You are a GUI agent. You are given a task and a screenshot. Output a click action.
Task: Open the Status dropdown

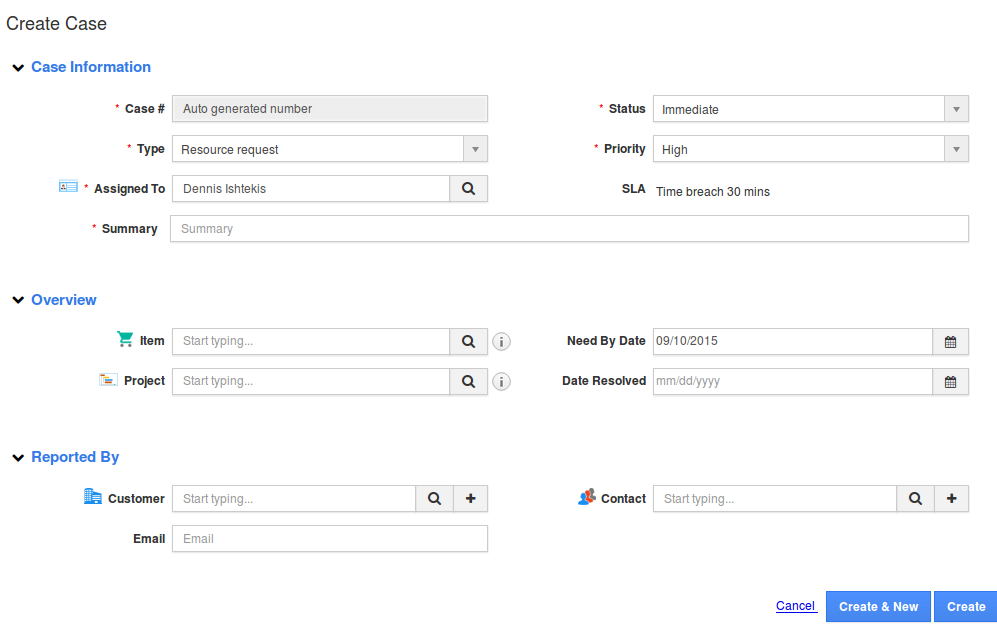956,109
